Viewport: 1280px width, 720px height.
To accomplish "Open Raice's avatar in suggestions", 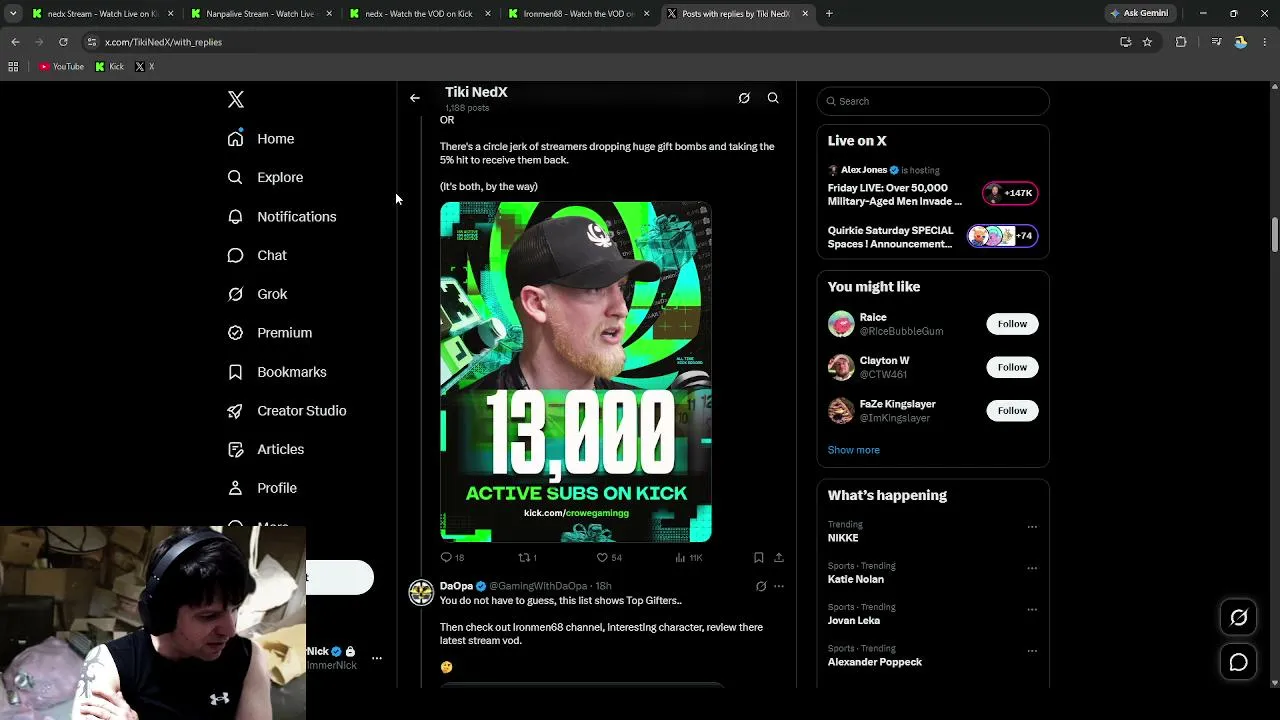I will click(x=841, y=324).
